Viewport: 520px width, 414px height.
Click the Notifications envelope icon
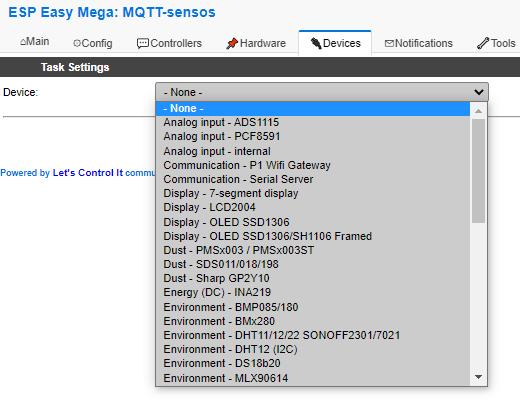(x=389, y=43)
